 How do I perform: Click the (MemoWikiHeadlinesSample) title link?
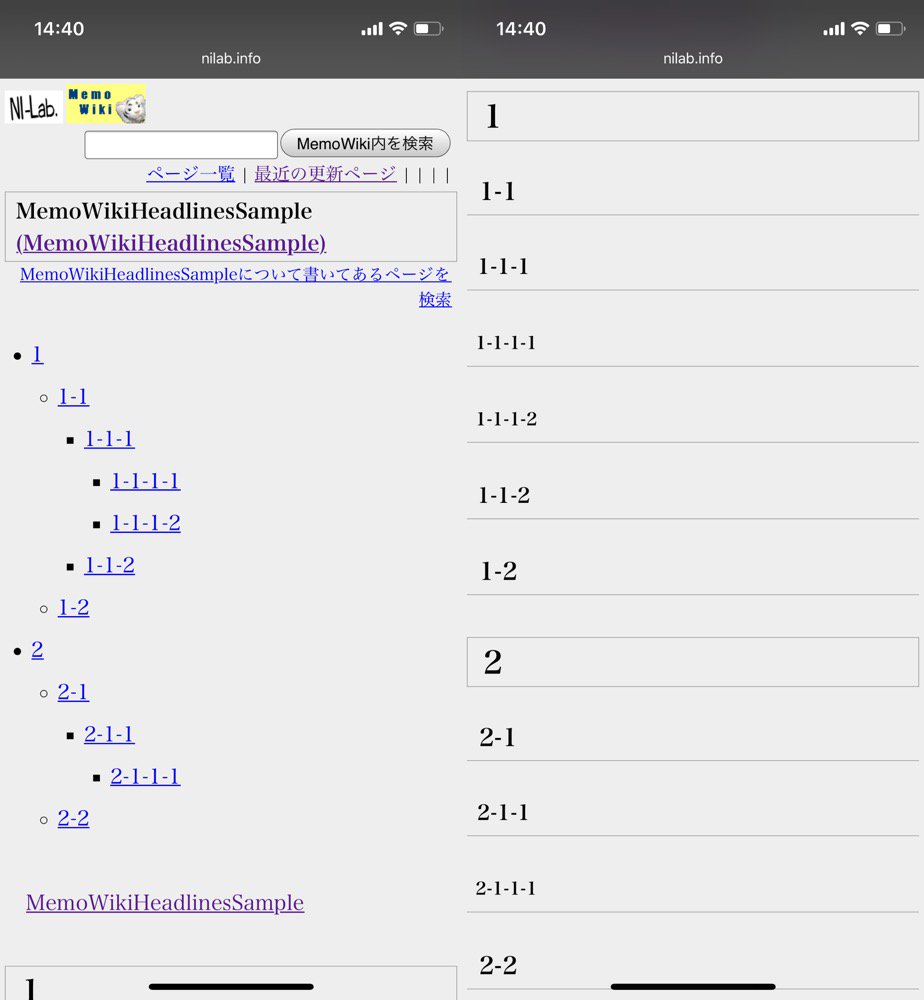171,243
